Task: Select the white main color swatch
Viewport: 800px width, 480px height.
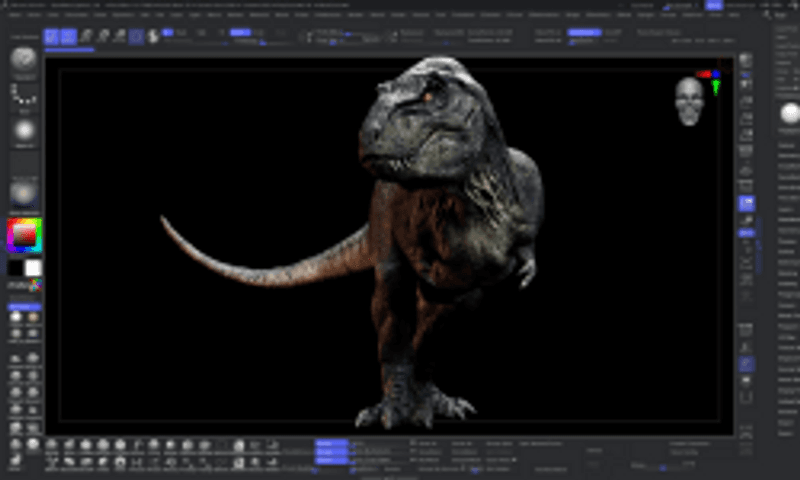Action: [x=33, y=268]
